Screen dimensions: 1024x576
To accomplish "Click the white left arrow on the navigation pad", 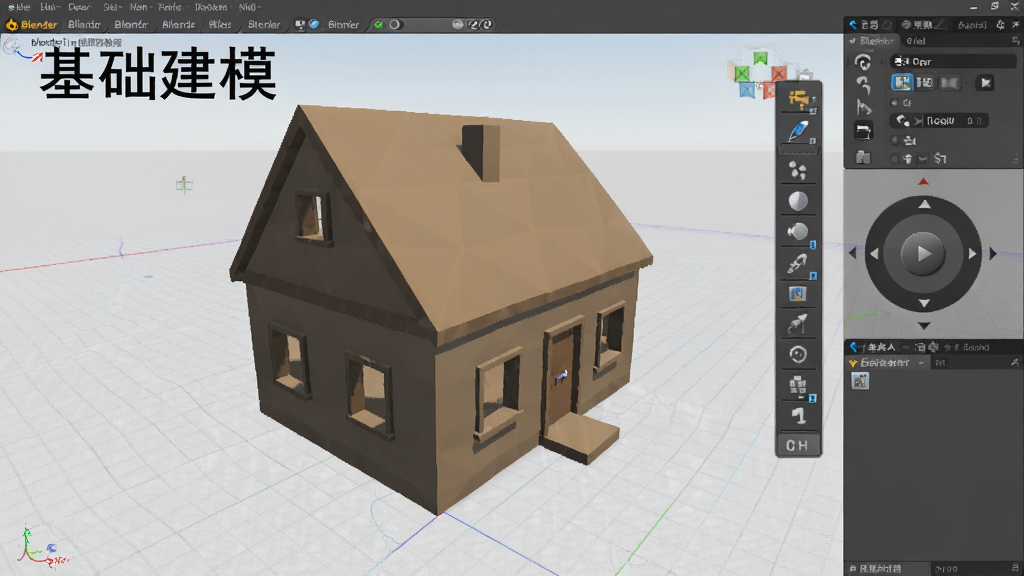I will [874, 253].
